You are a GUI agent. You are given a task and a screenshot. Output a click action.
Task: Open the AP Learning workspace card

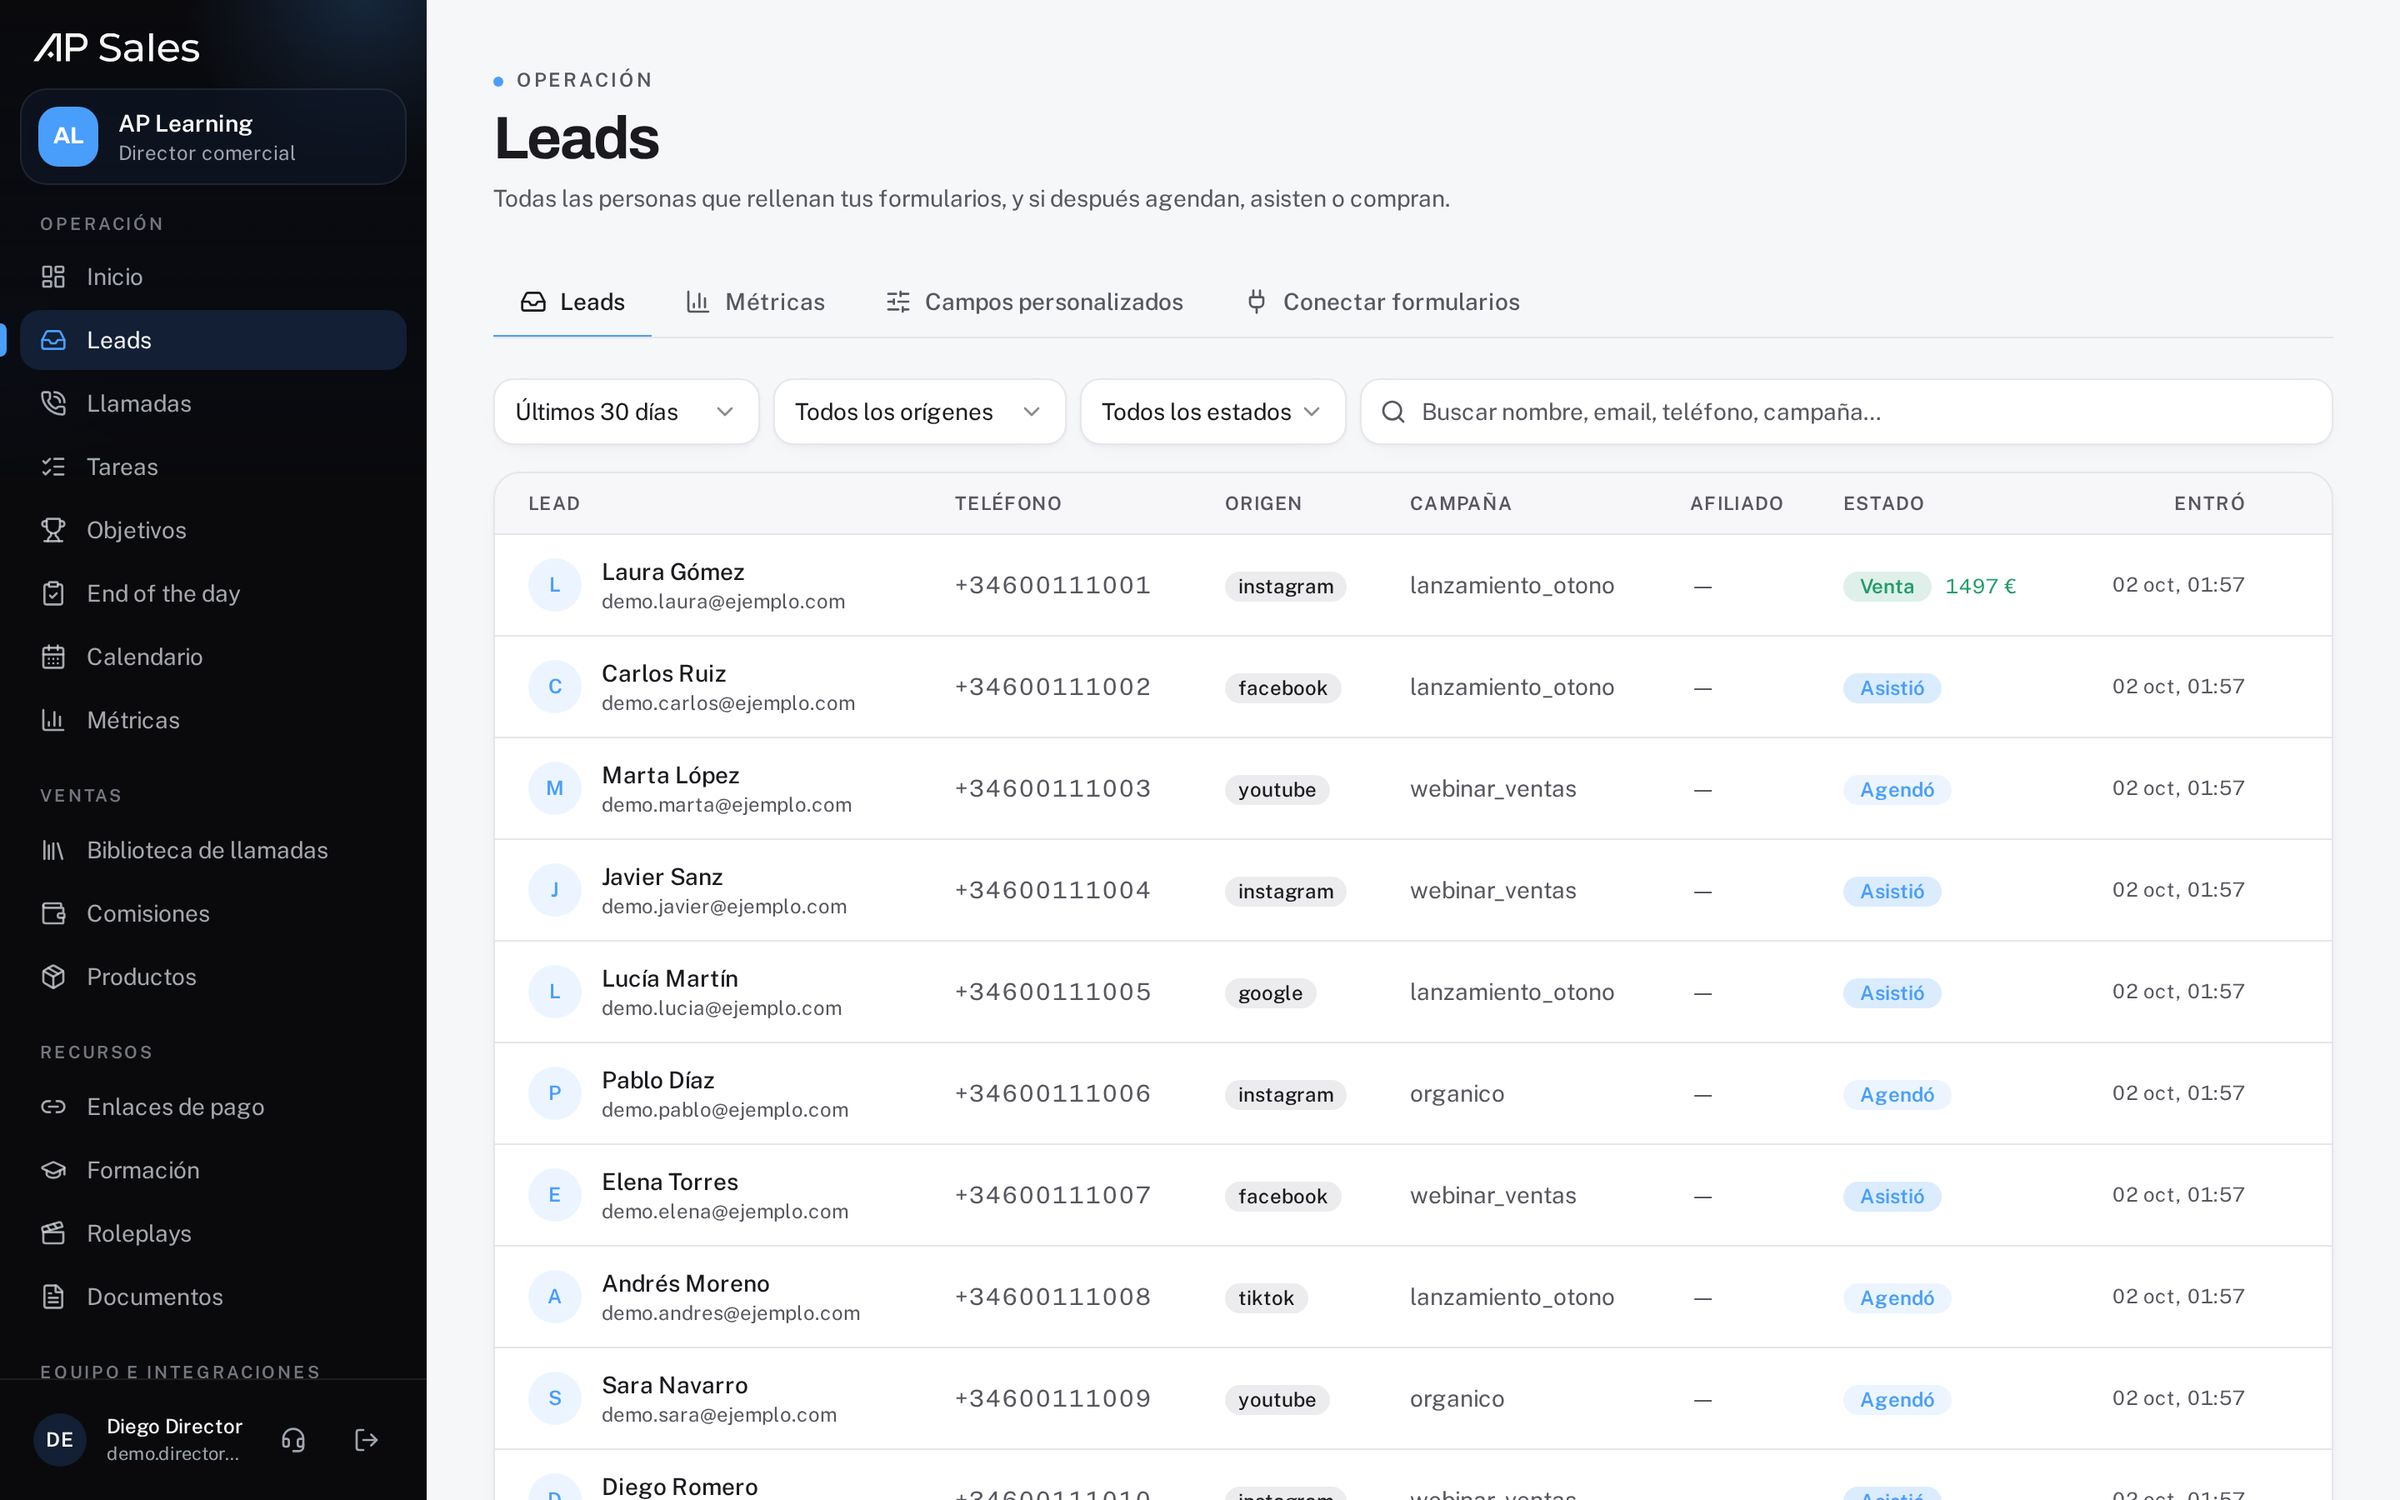pyautogui.click(x=213, y=137)
